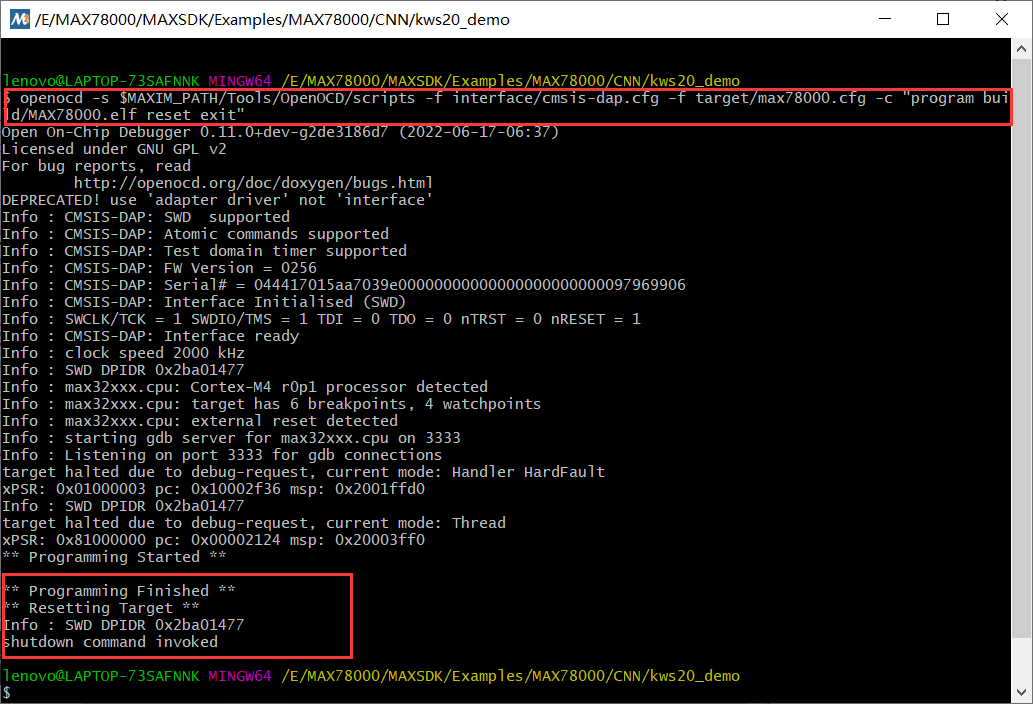This screenshot has width=1033, height=704.
Task: Click the scrollbar up arrow
Action: click(1021, 49)
